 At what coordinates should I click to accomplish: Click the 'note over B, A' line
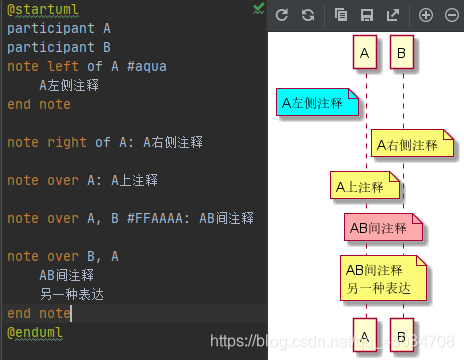[x=63, y=256]
